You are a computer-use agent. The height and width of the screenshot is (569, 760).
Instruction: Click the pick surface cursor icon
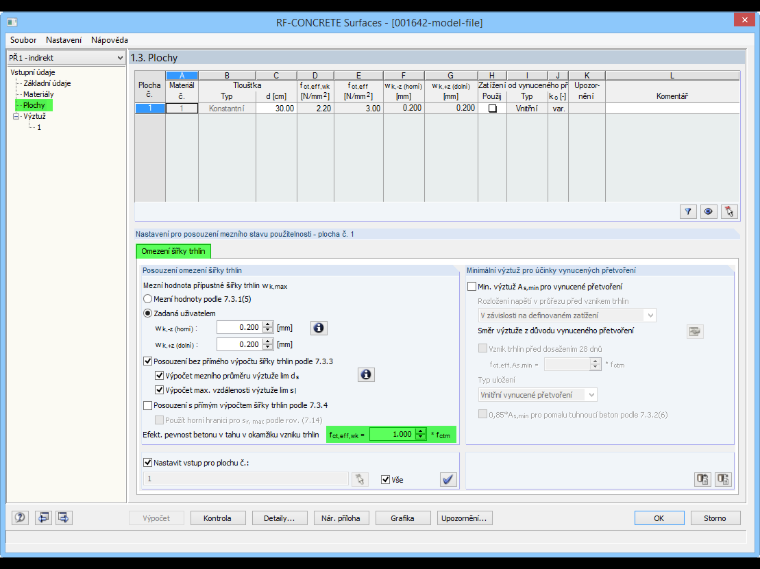click(x=360, y=480)
